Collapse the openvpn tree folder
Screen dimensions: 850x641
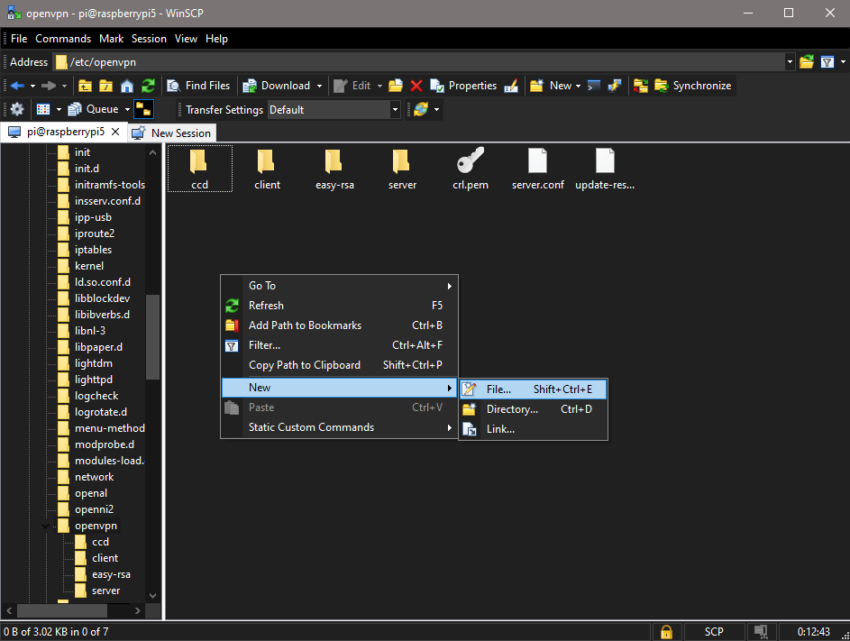click(46, 525)
